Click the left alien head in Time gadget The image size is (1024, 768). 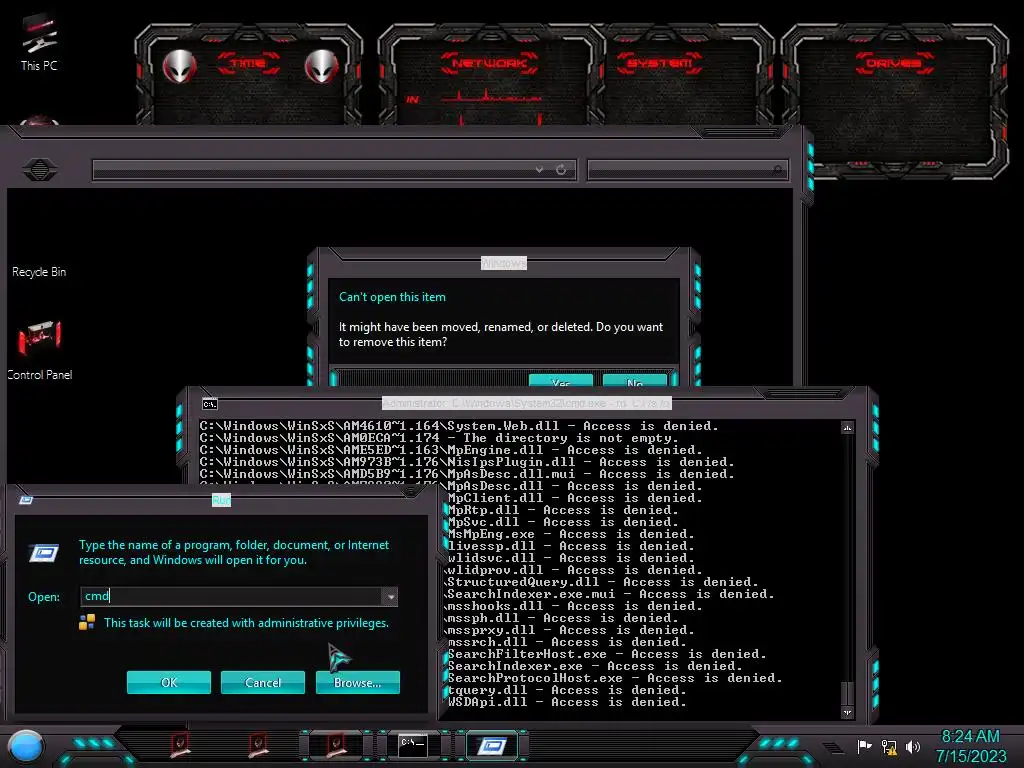coord(179,66)
